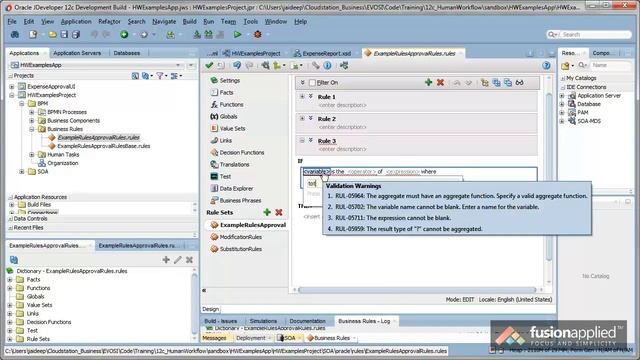Expand the SOA folder node
Screen dimensions: 640x360
tap(22, 171)
